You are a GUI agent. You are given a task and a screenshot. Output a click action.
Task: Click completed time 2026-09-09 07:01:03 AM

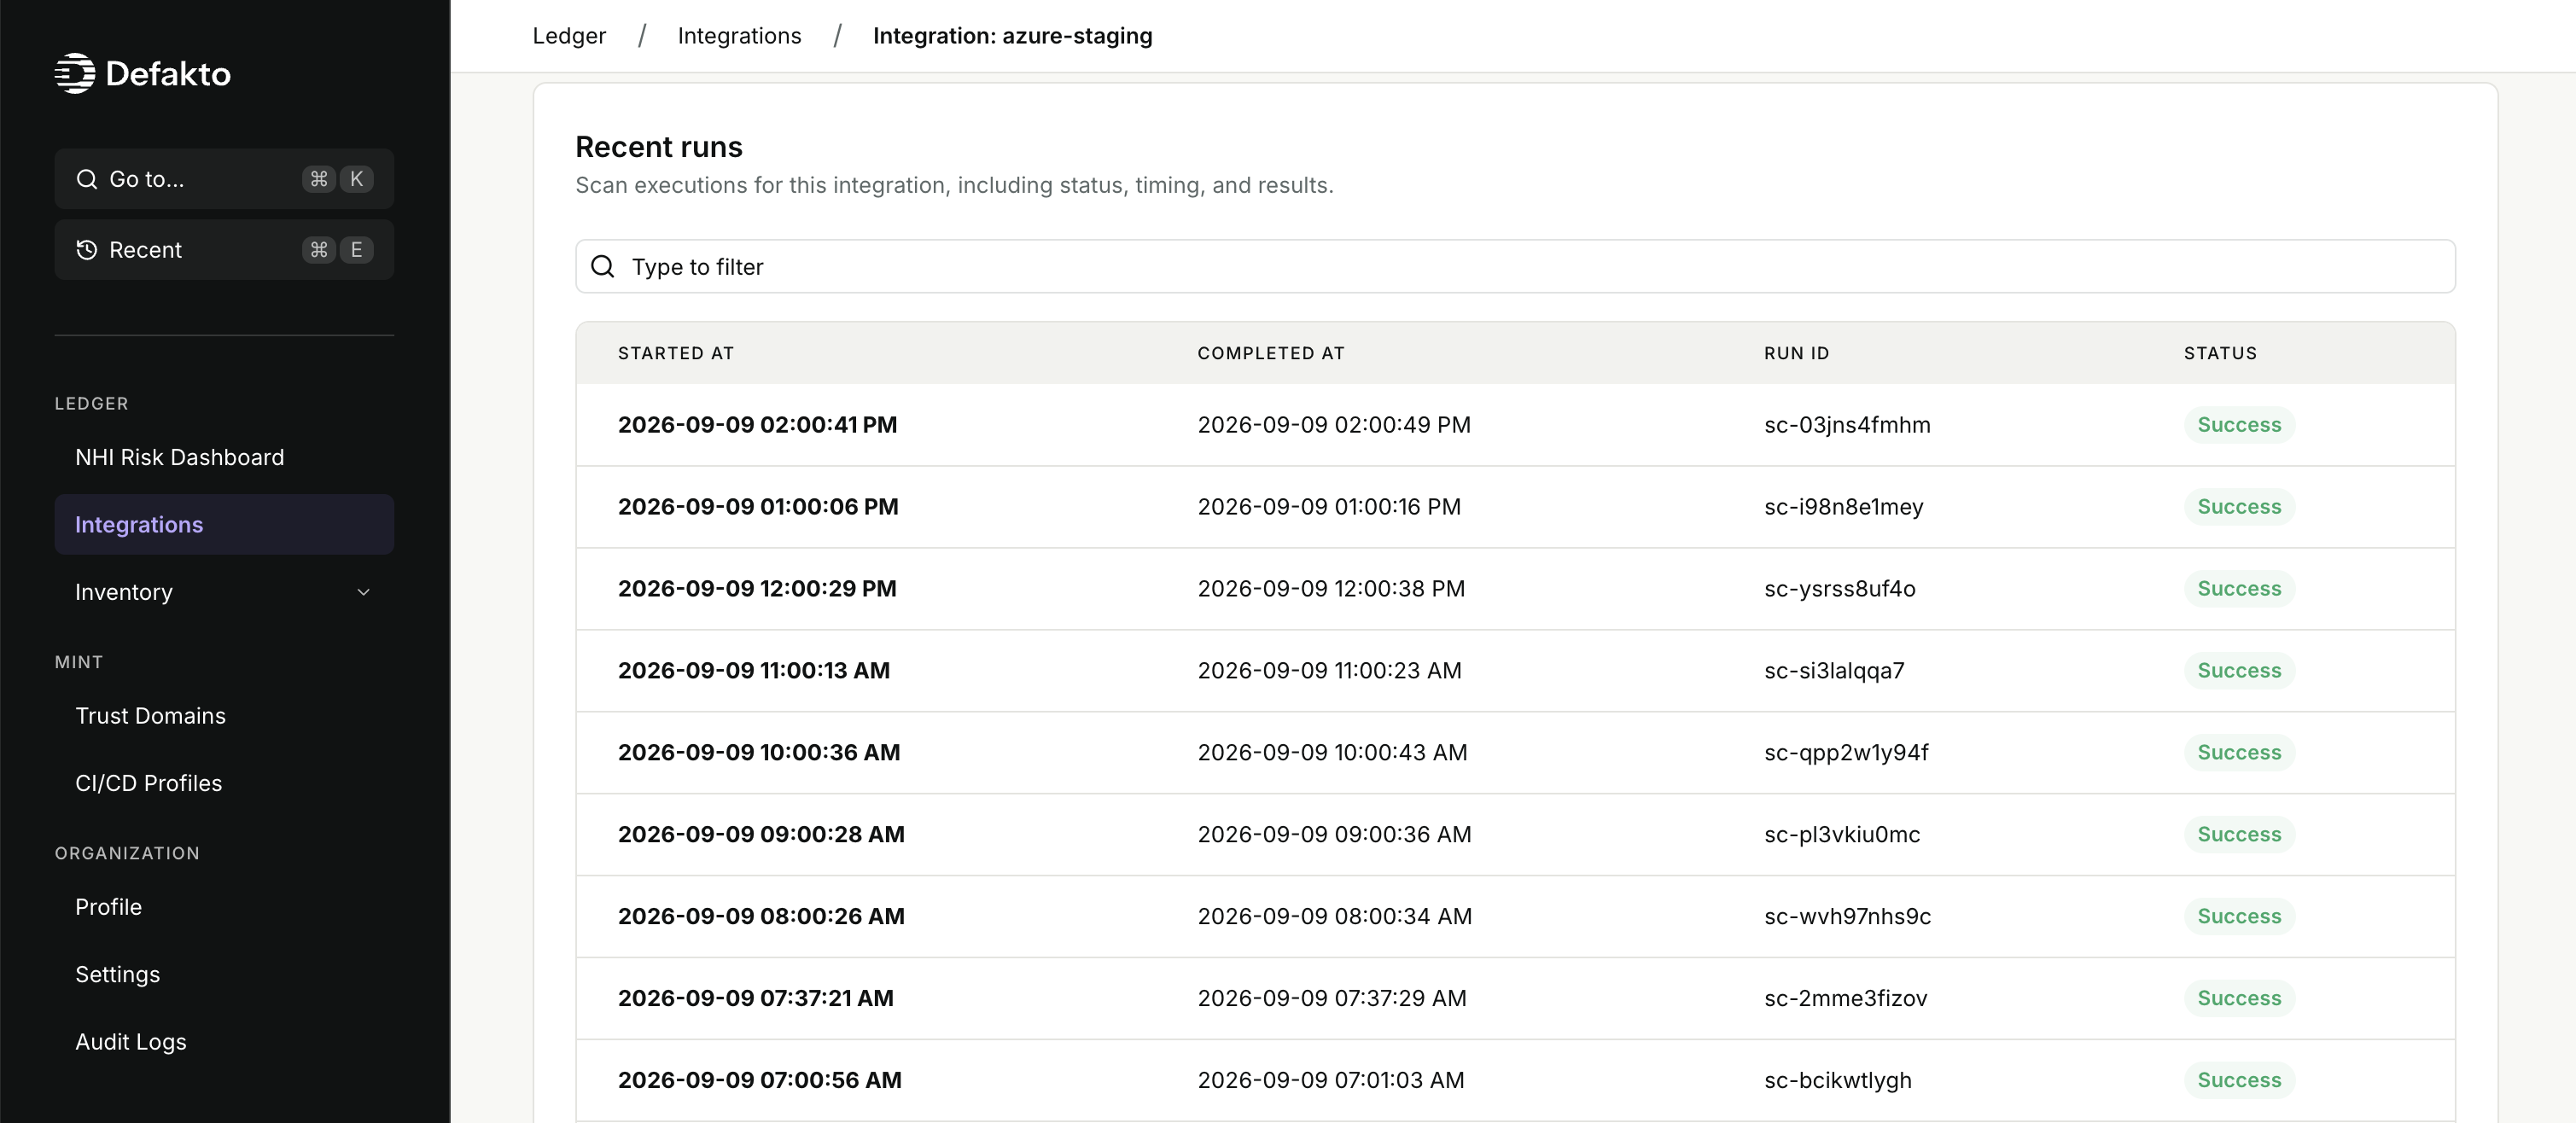(x=1331, y=1081)
